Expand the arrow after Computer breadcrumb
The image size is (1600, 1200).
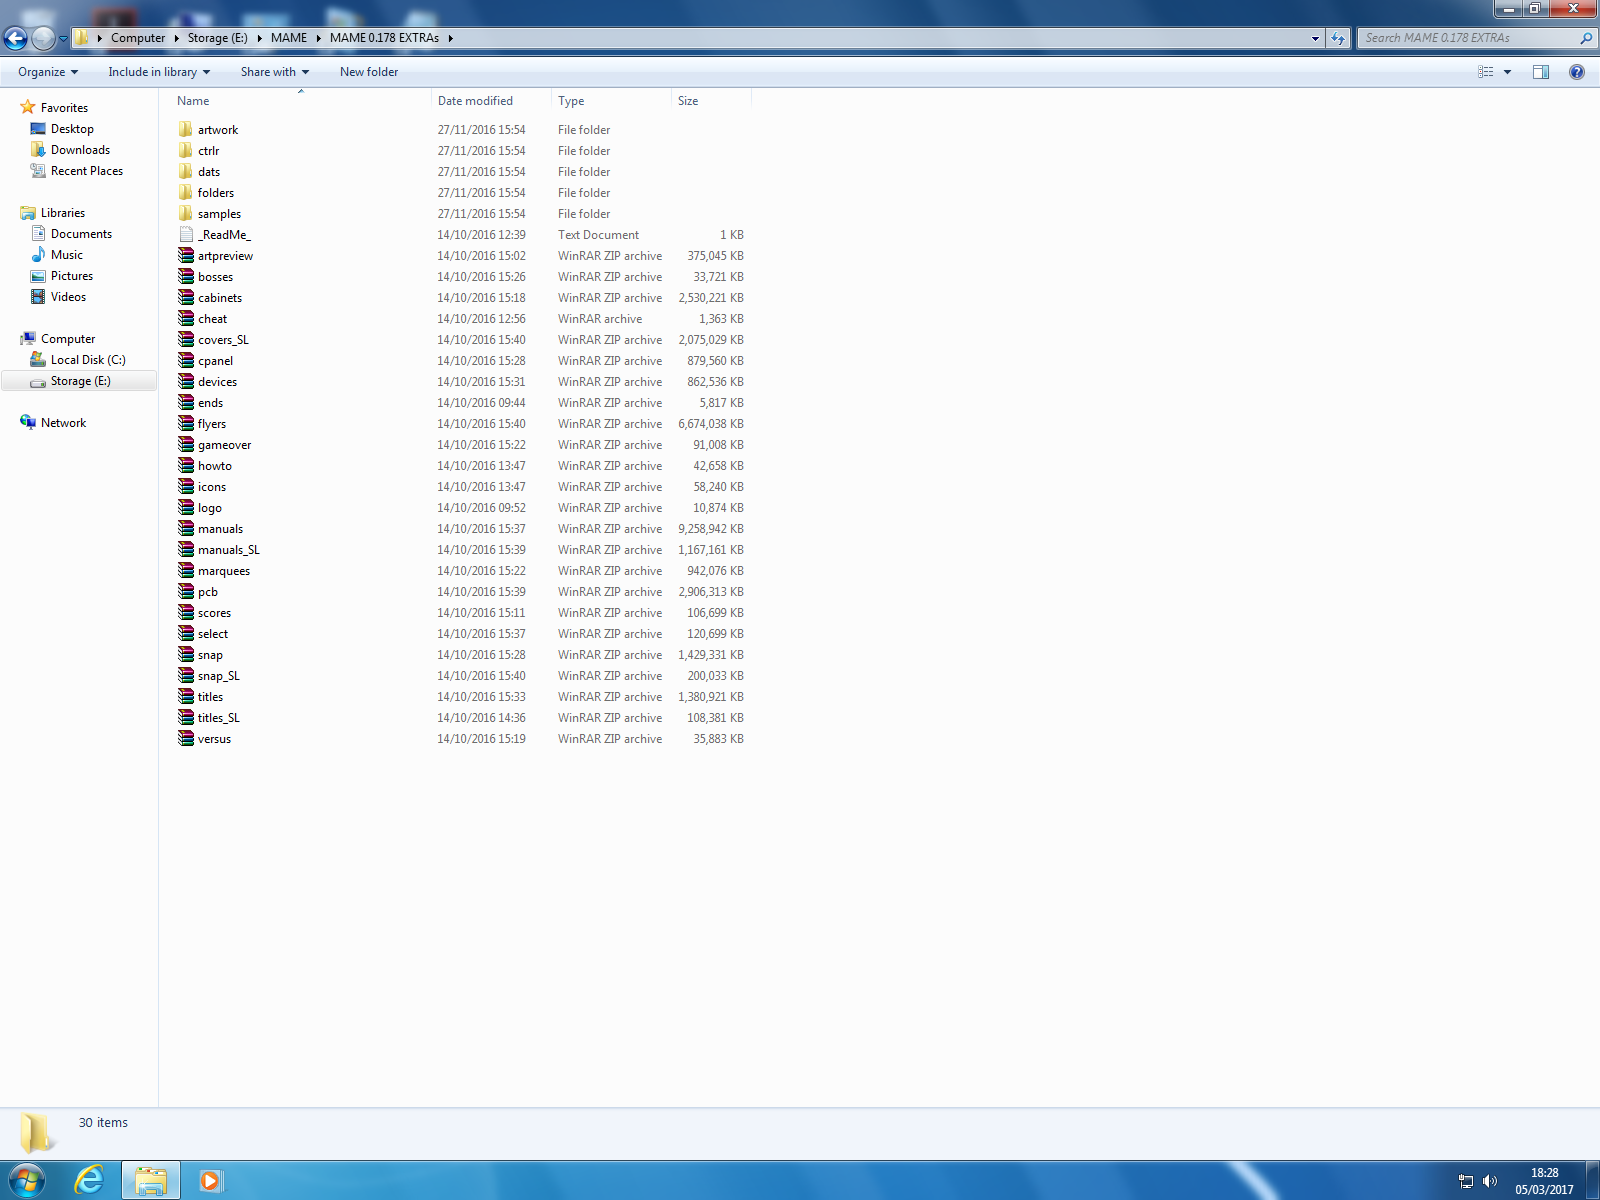[x=176, y=38]
